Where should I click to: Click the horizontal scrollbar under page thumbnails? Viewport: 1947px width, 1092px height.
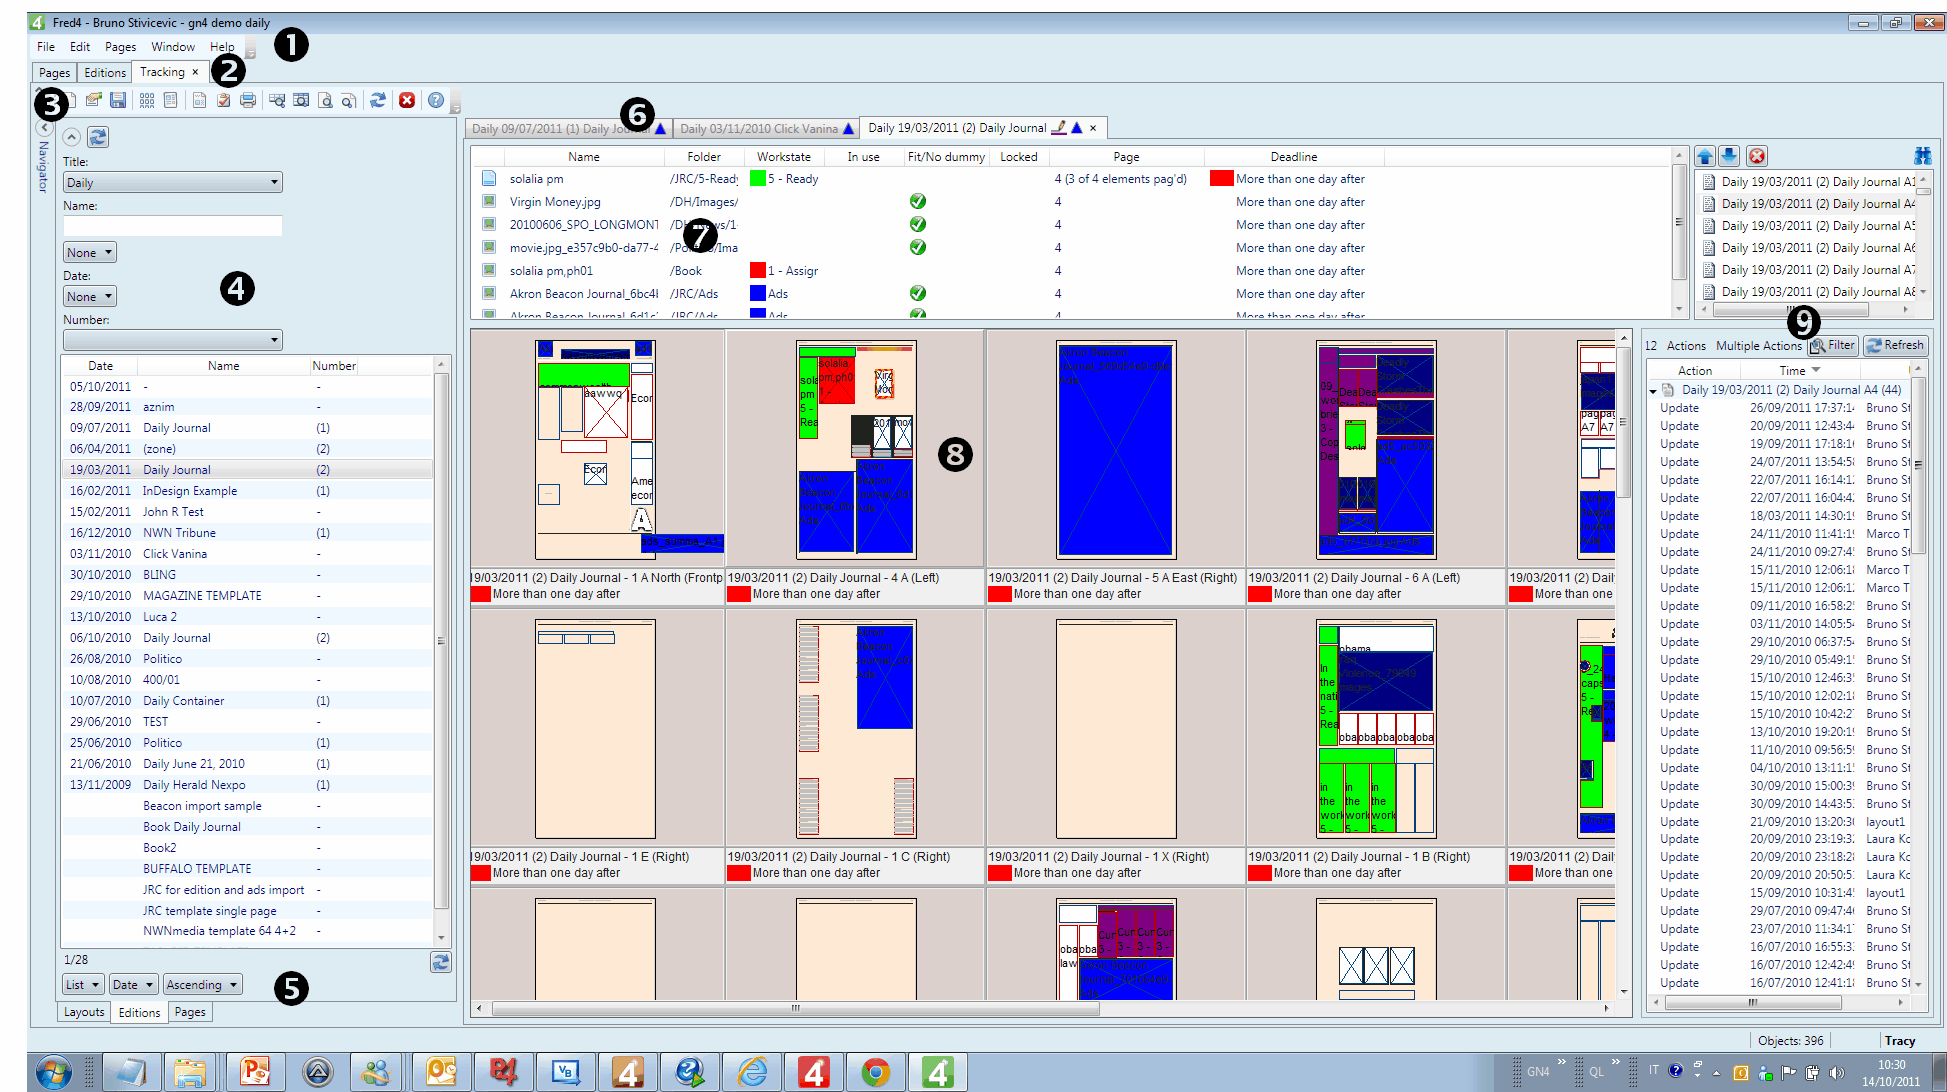pyautogui.click(x=796, y=1008)
